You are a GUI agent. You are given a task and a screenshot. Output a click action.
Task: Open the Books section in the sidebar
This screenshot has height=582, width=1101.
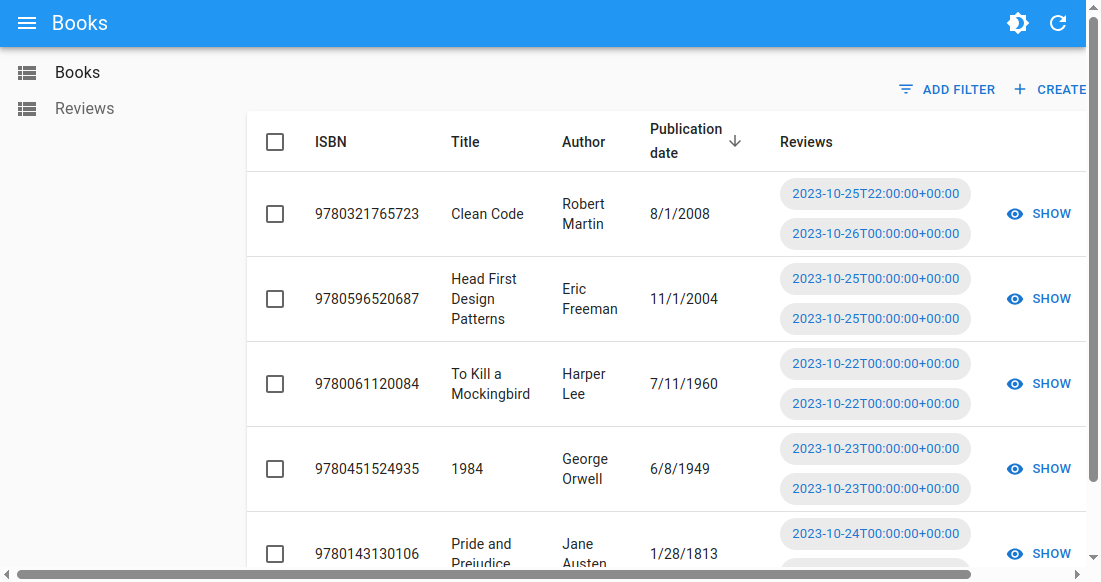[78, 72]
